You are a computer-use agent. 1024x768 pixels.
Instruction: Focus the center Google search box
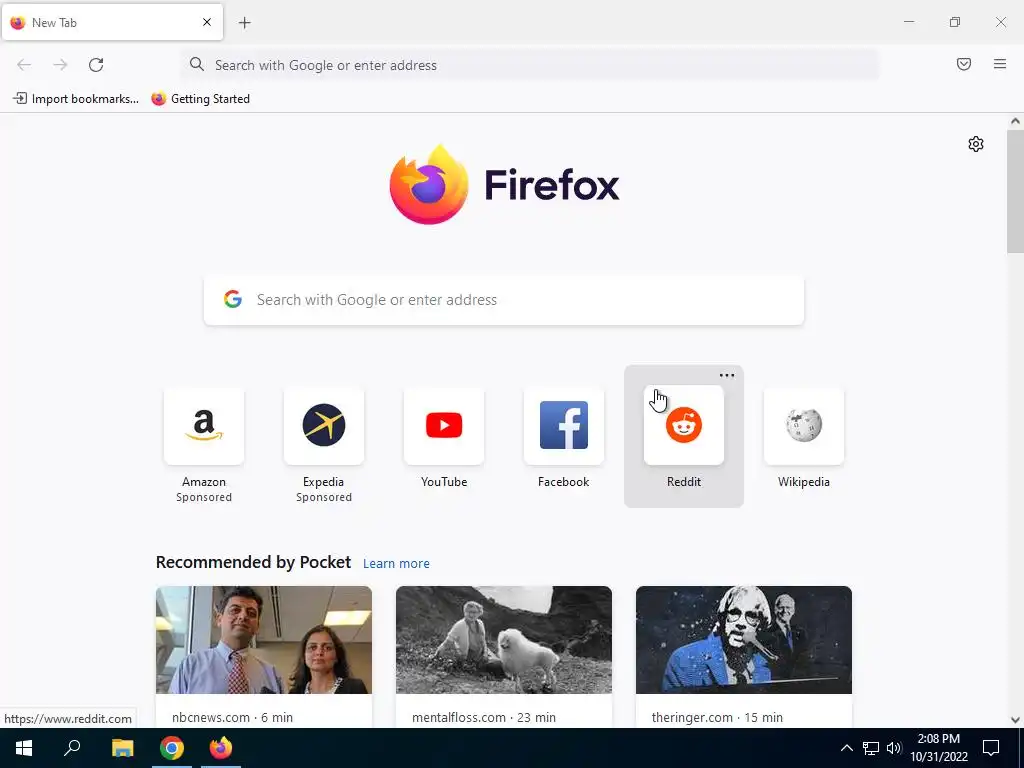coord(504,300)
